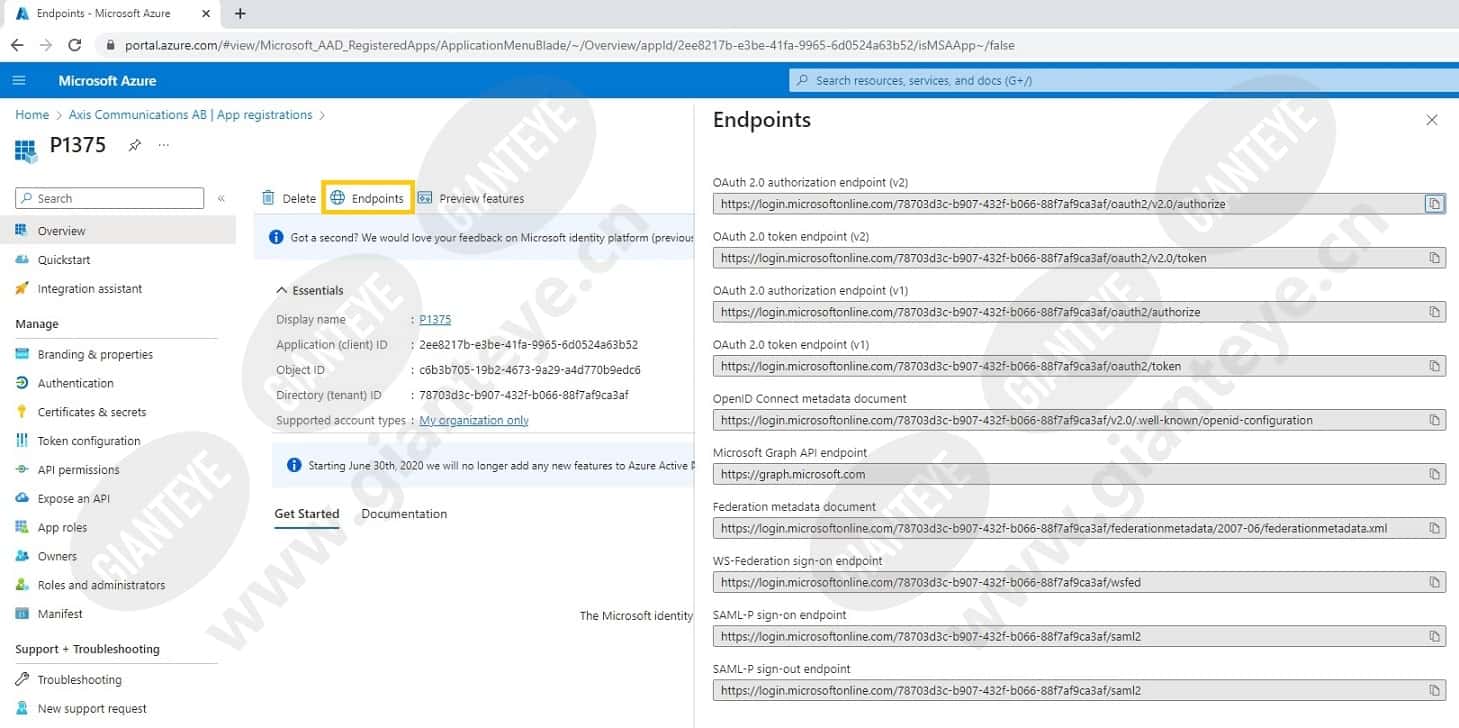Focus the sidebar Search box
The height and width of the screenshot is (728, 1459).
pyautogui.click(x=110, y=199)
